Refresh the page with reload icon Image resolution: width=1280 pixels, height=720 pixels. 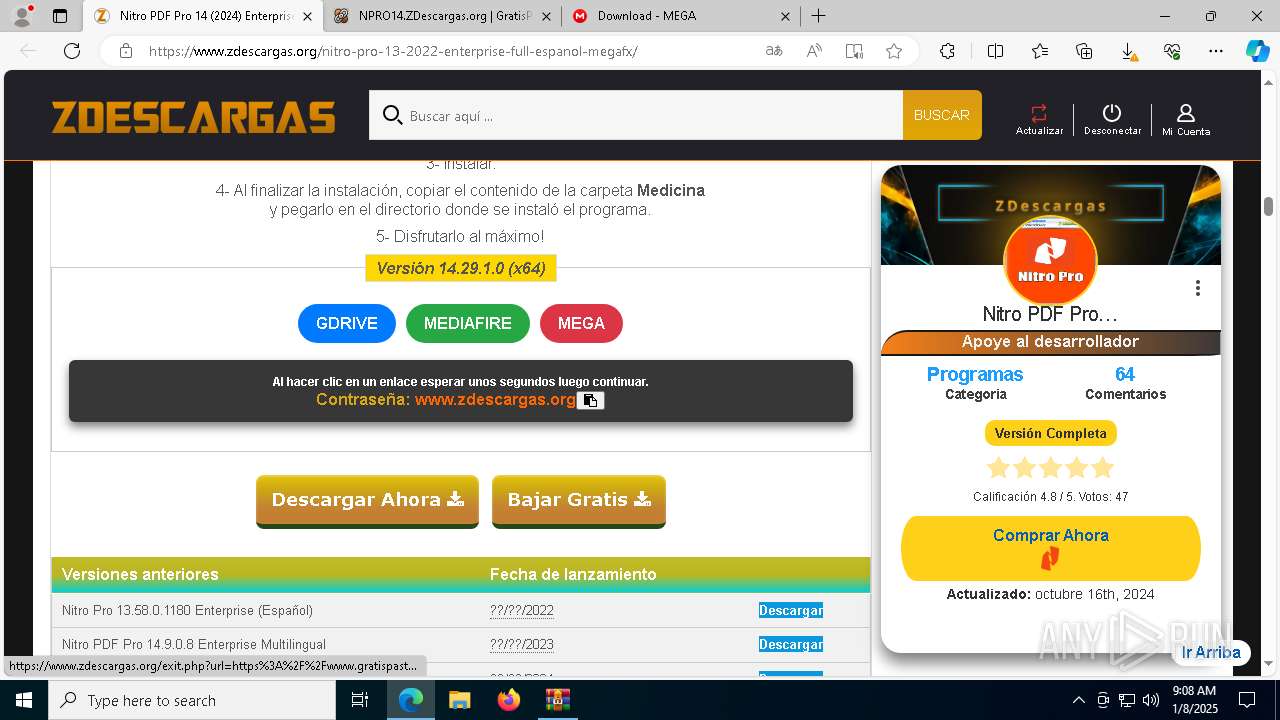(x=72, y=51)
